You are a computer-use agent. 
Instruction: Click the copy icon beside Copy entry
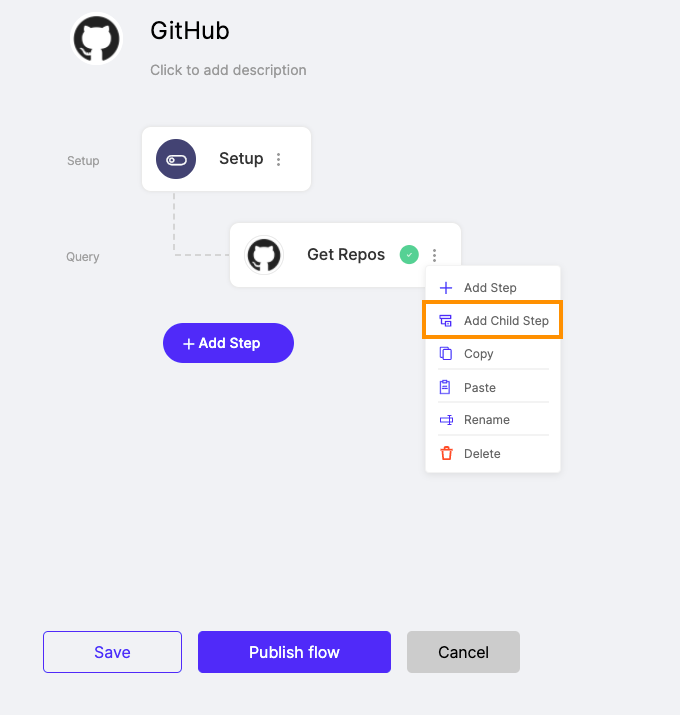tap(446, 353)
